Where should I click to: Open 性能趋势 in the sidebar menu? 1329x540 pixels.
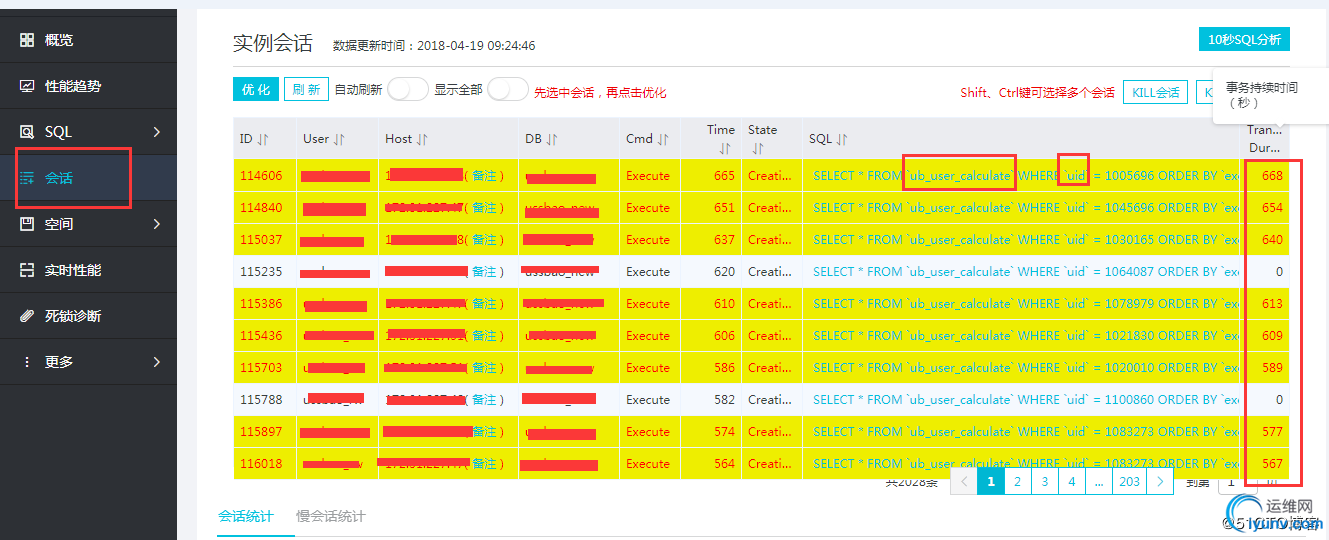pos(73,86)
